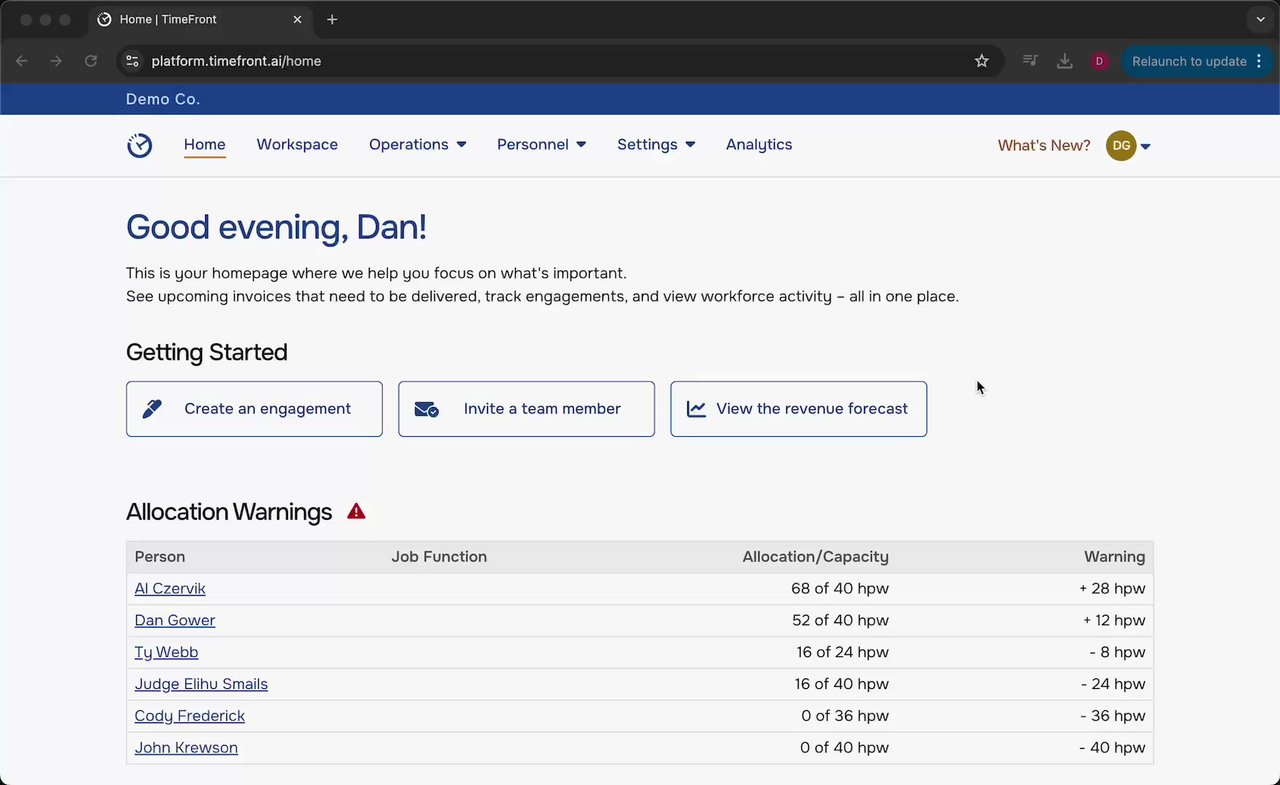1280x785 pixels.
Task: Open the account menu caret beside DG
Action: [x=1146, y=147]
